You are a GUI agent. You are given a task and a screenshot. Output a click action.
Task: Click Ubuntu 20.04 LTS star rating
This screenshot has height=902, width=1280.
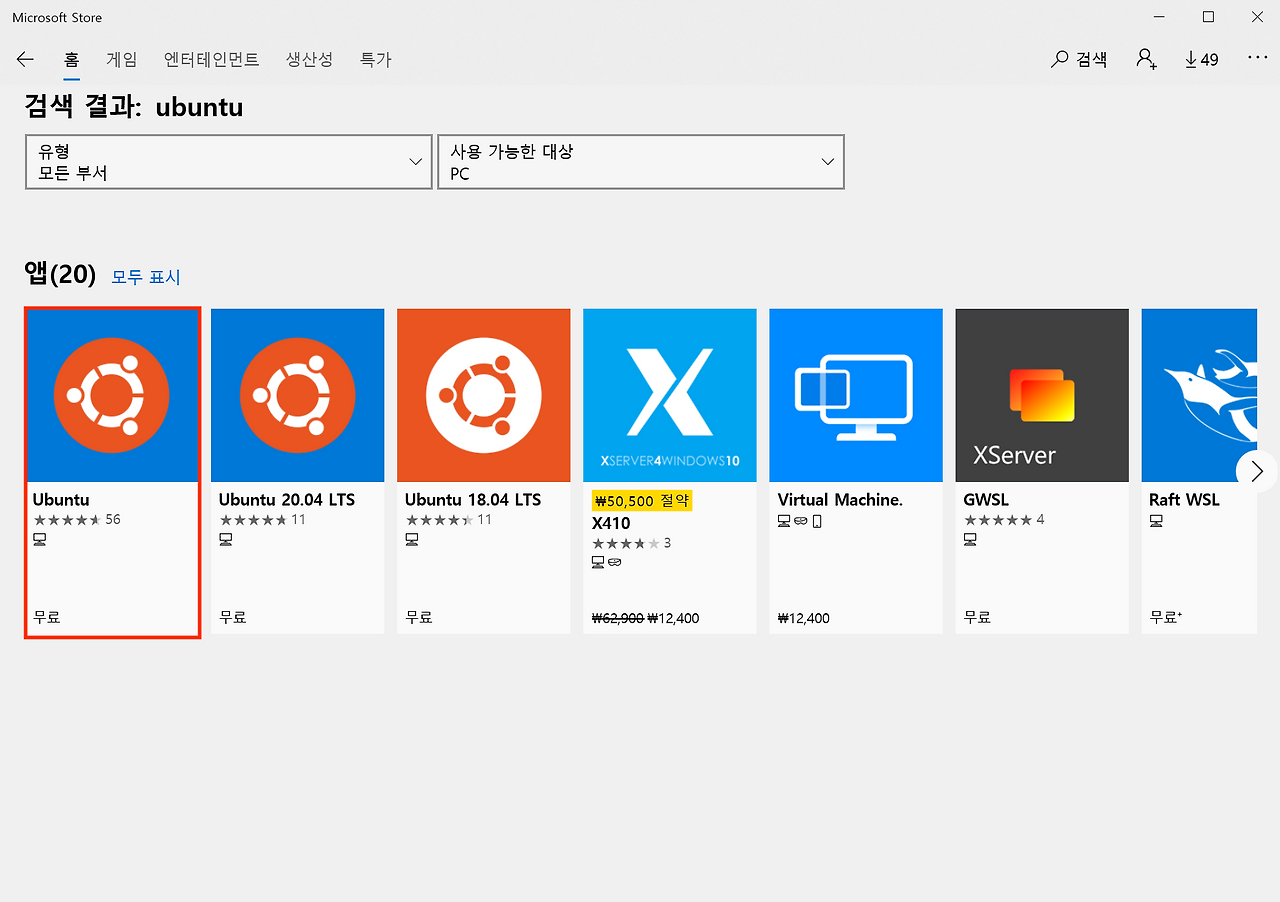click(x=253, y=520)
